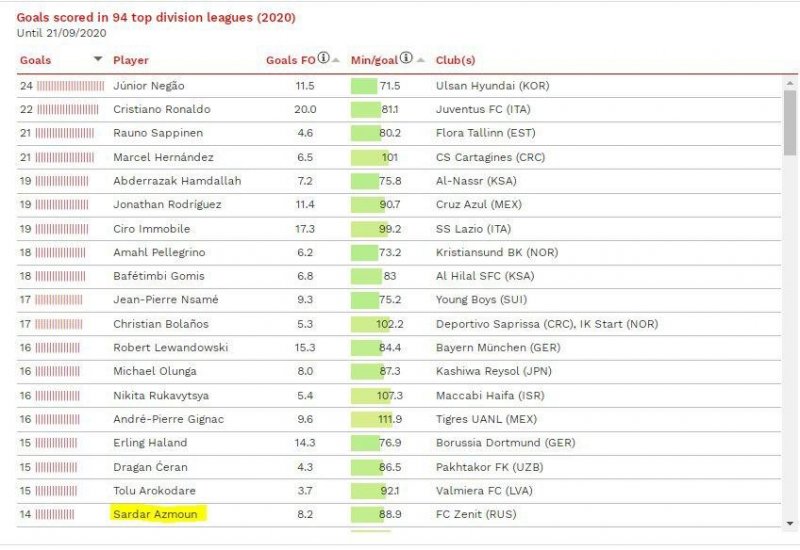
Task: Click the scrollbar down arrow
Action: point(790,523)
